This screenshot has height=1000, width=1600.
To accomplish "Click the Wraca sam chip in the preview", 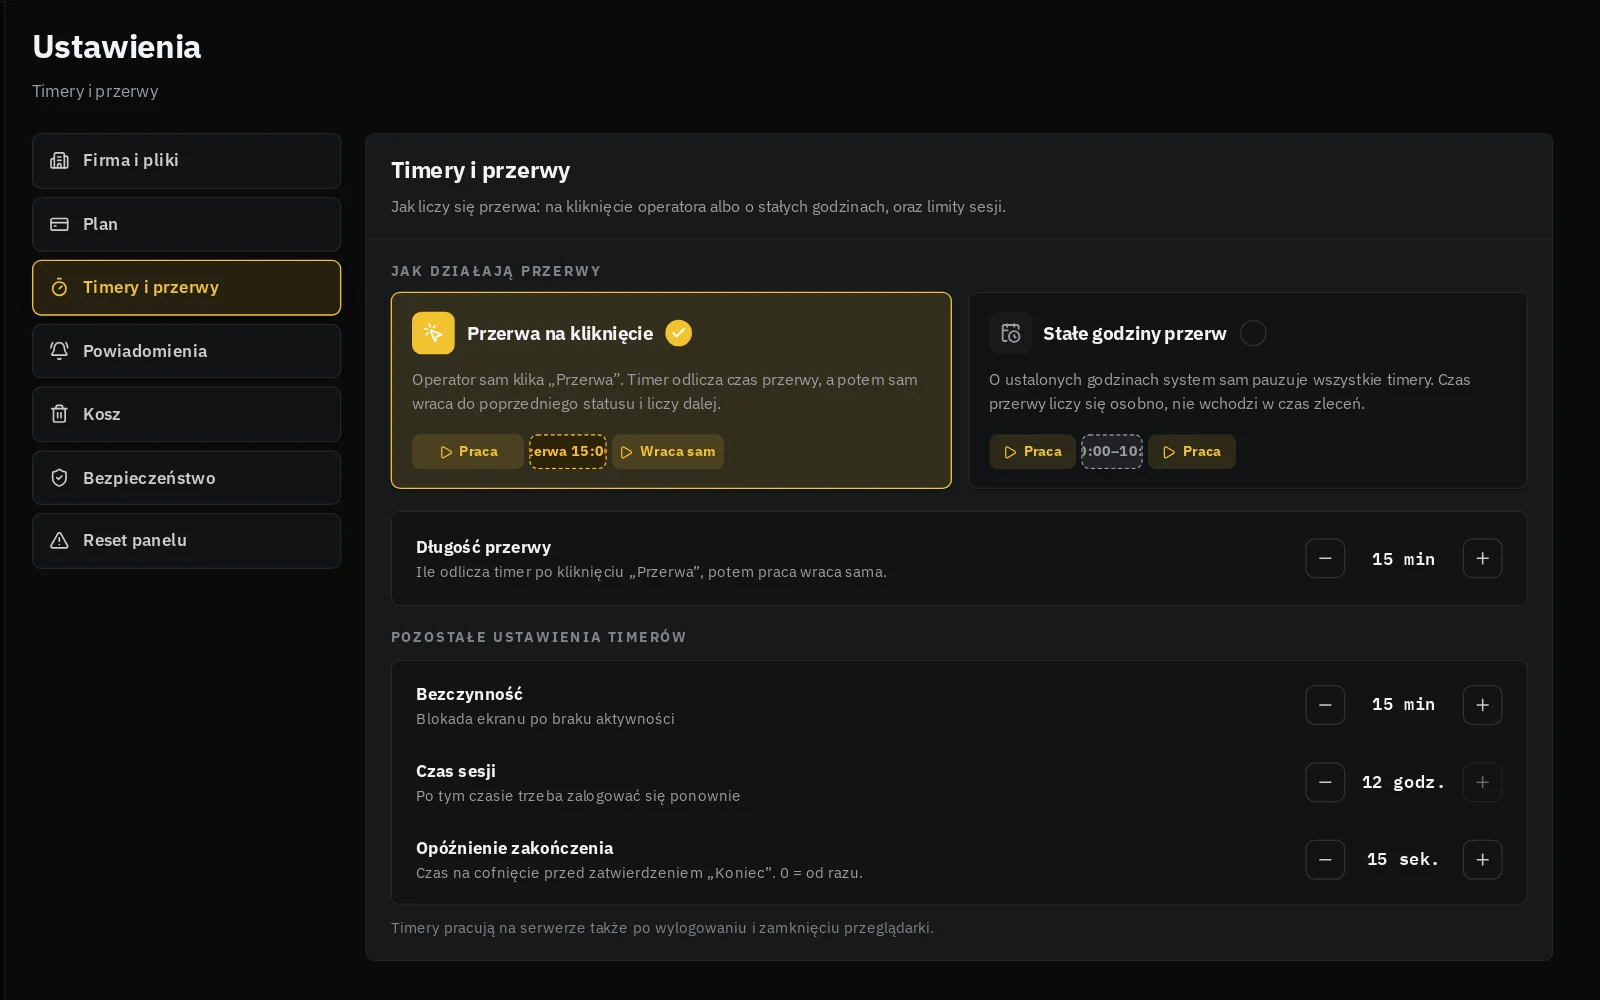I will 668,452.
